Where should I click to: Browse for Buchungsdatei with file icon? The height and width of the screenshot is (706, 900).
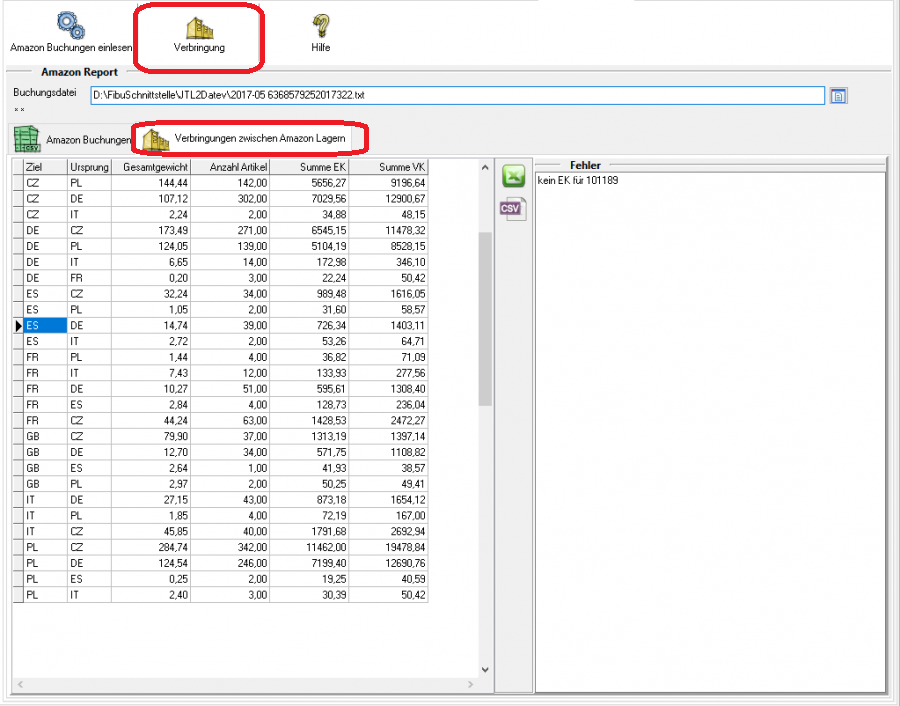[839, 96]
